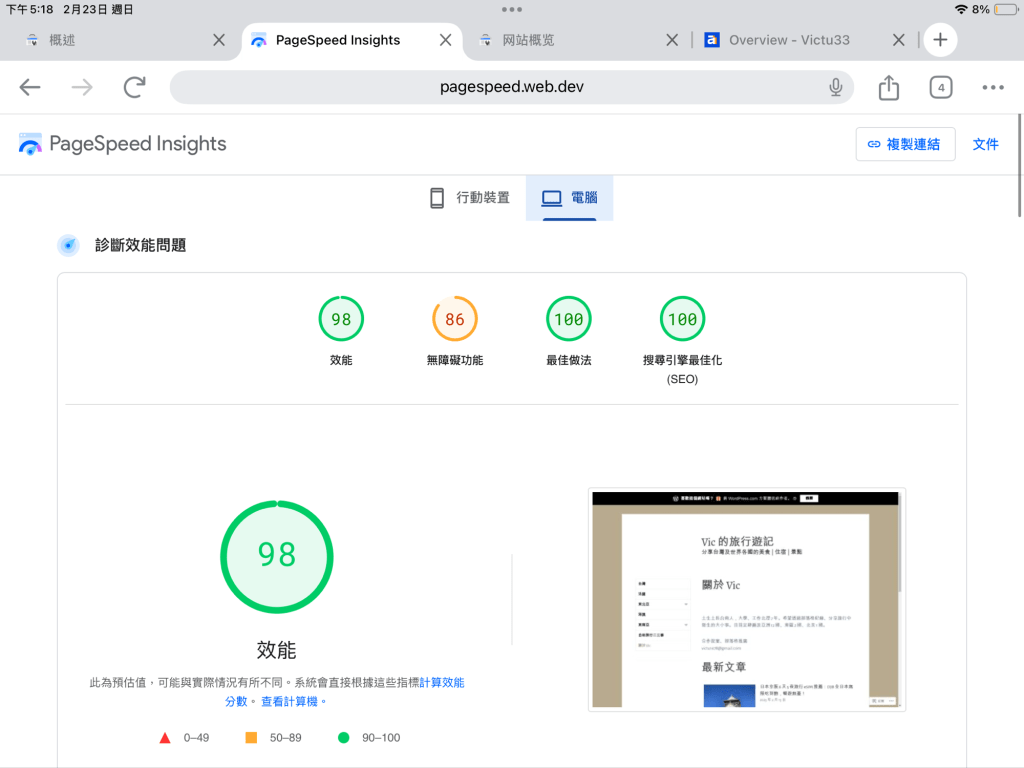The width and height of the screenshot is (1024, 768).
Task: Open the browser three-dot menu
Action: click(x=992, y=88)
